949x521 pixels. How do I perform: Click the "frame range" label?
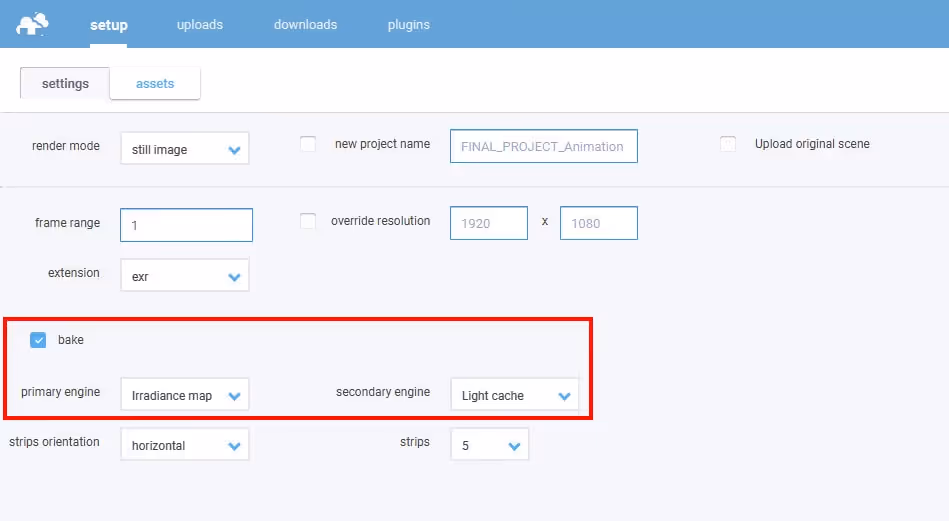tap(67, 223)
